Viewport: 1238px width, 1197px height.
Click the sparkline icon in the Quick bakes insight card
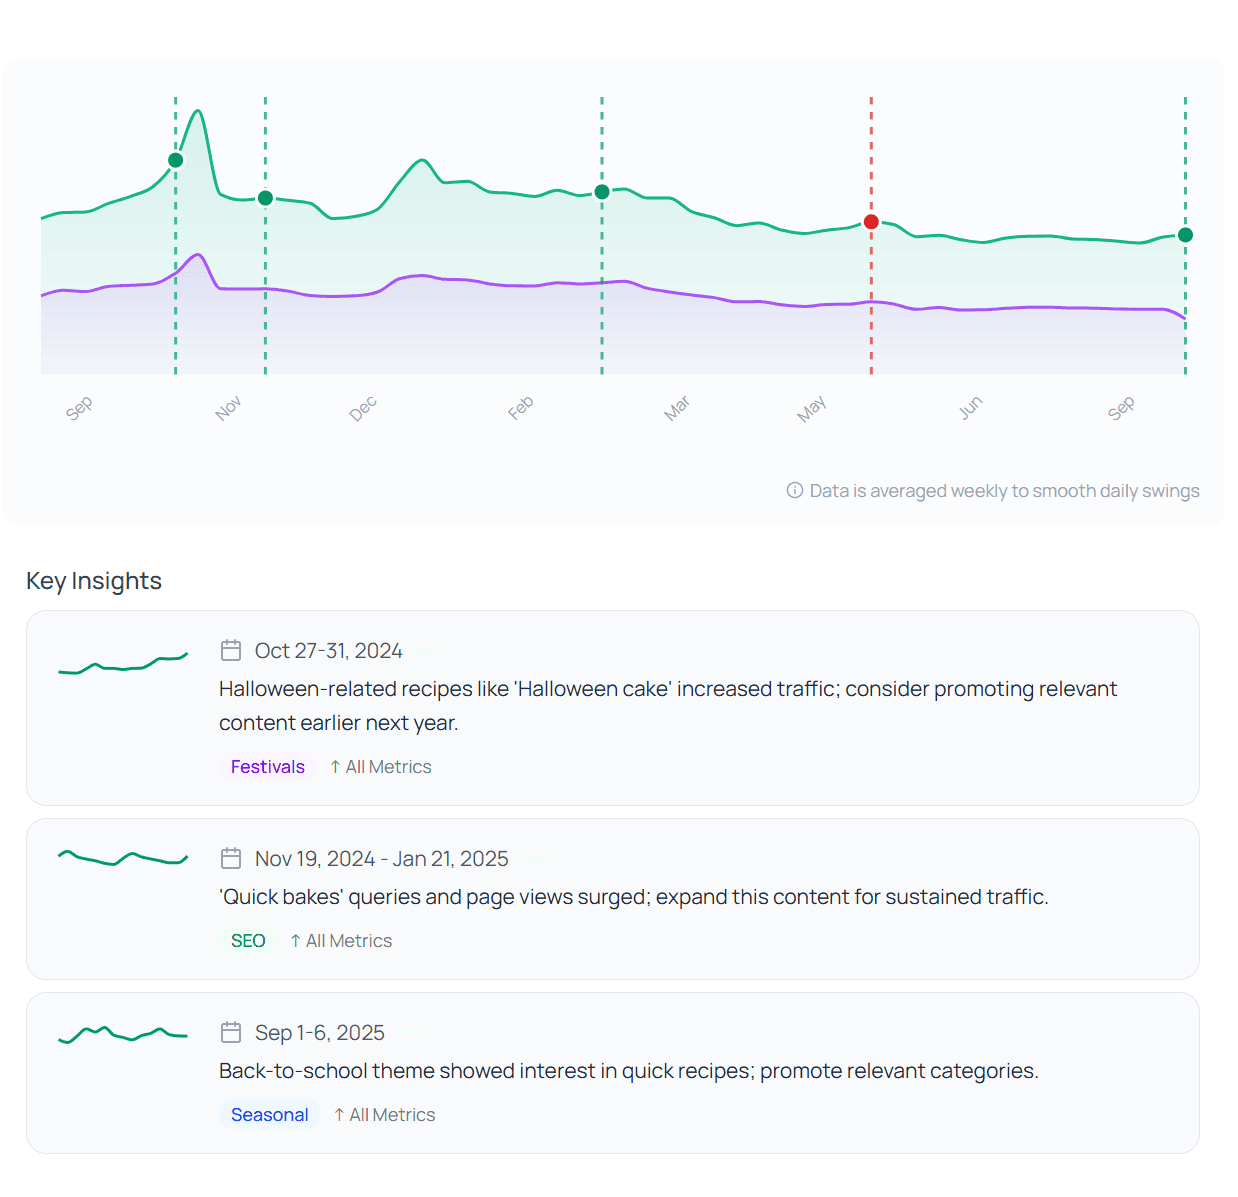(122, 856)
